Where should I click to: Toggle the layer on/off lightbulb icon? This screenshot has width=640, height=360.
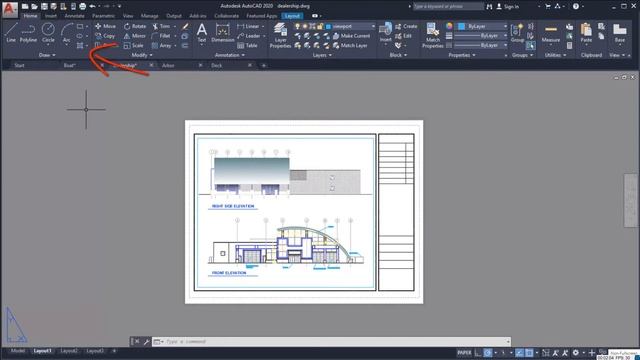[298, 26]
